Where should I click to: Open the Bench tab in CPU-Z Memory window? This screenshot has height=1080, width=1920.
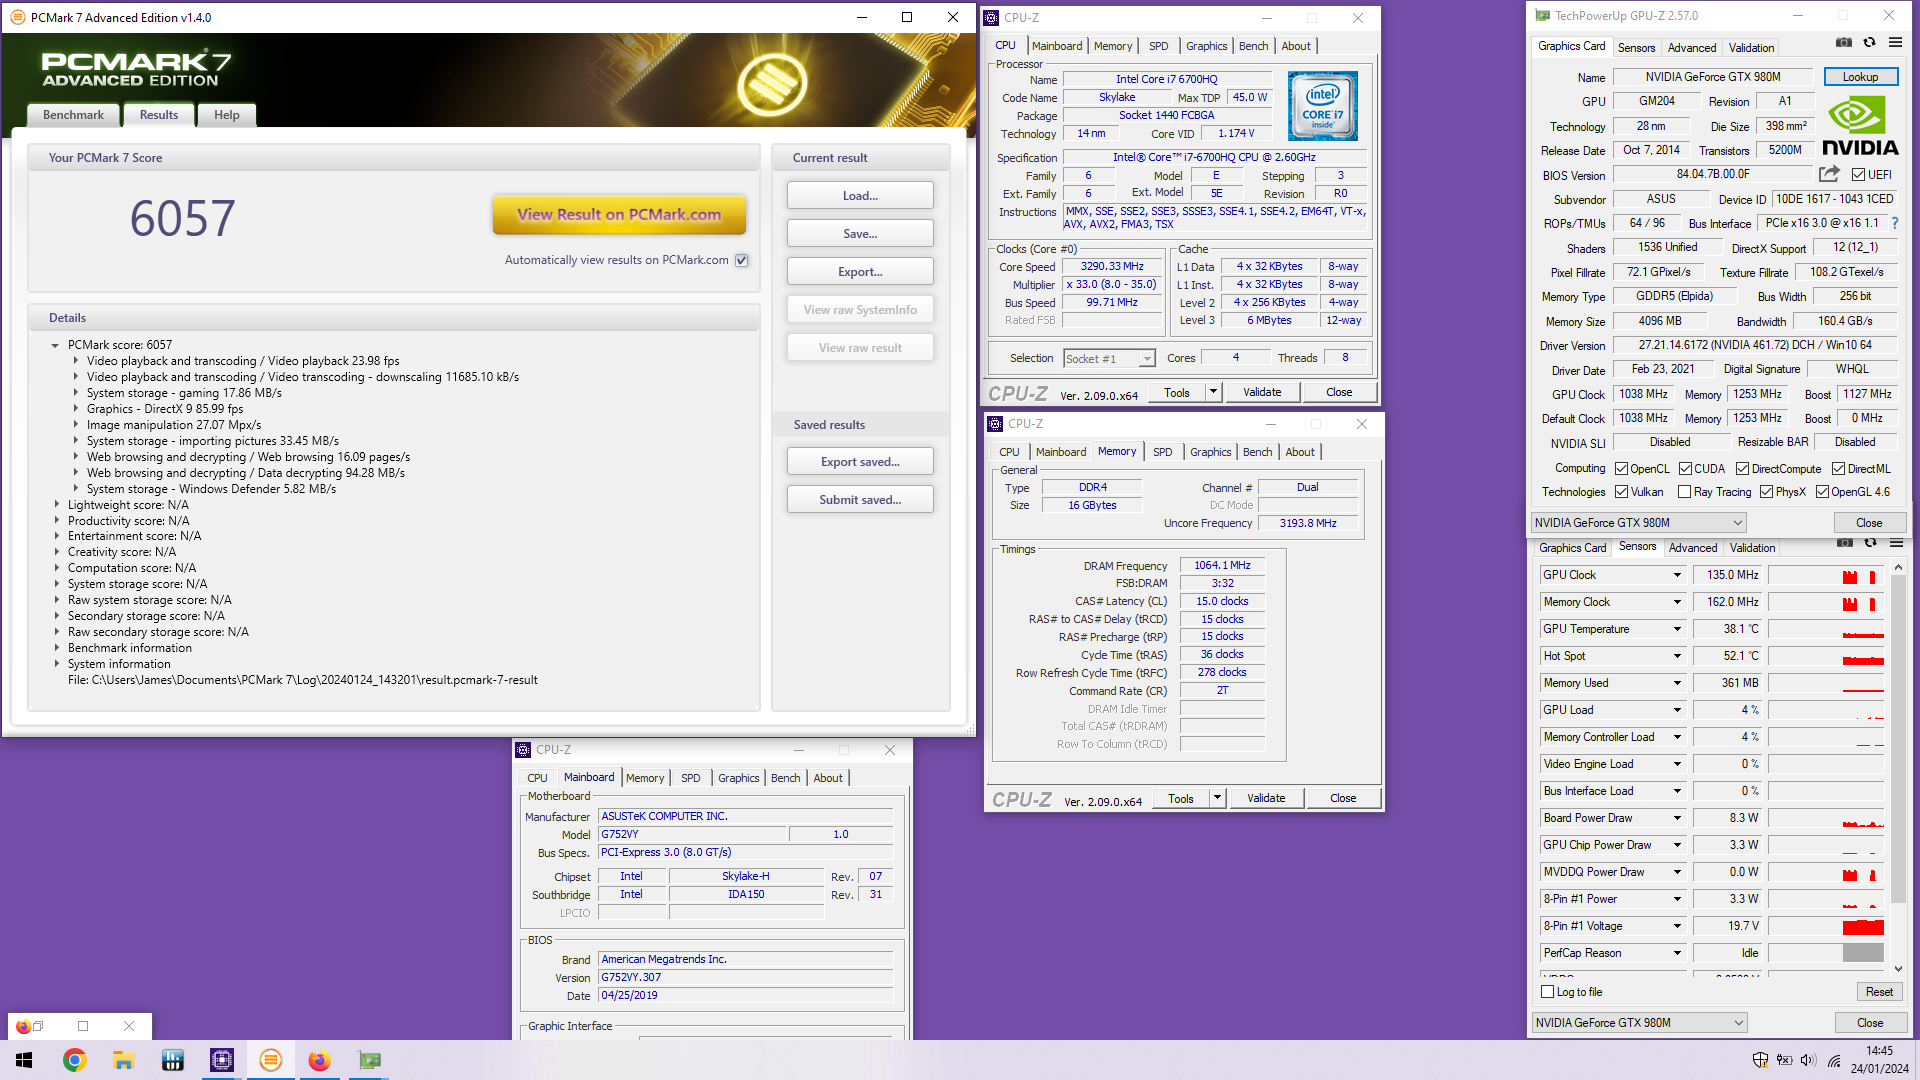coord(1257,452)
